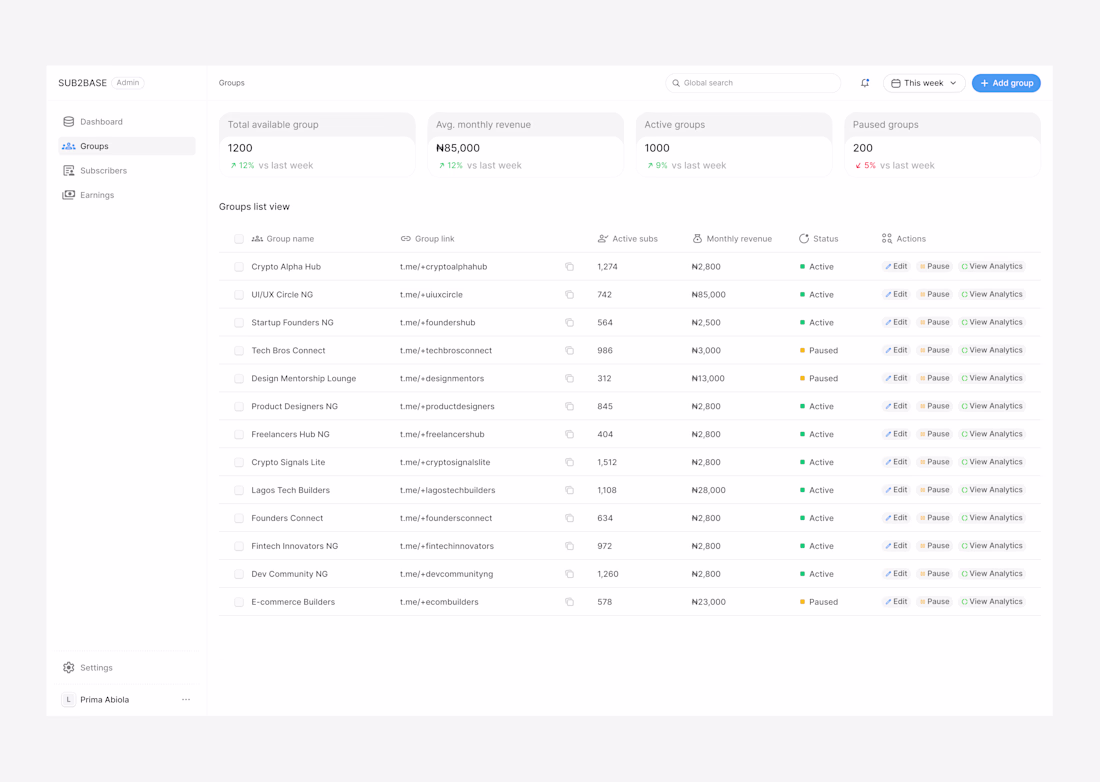Open the Groups sidebar item

[x=126, y=146]
